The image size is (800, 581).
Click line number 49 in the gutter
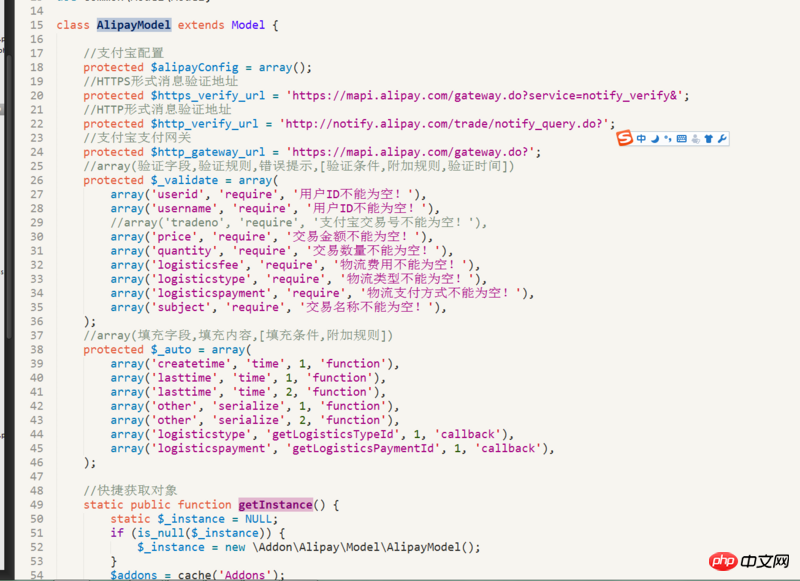click(x=36, y=505)
